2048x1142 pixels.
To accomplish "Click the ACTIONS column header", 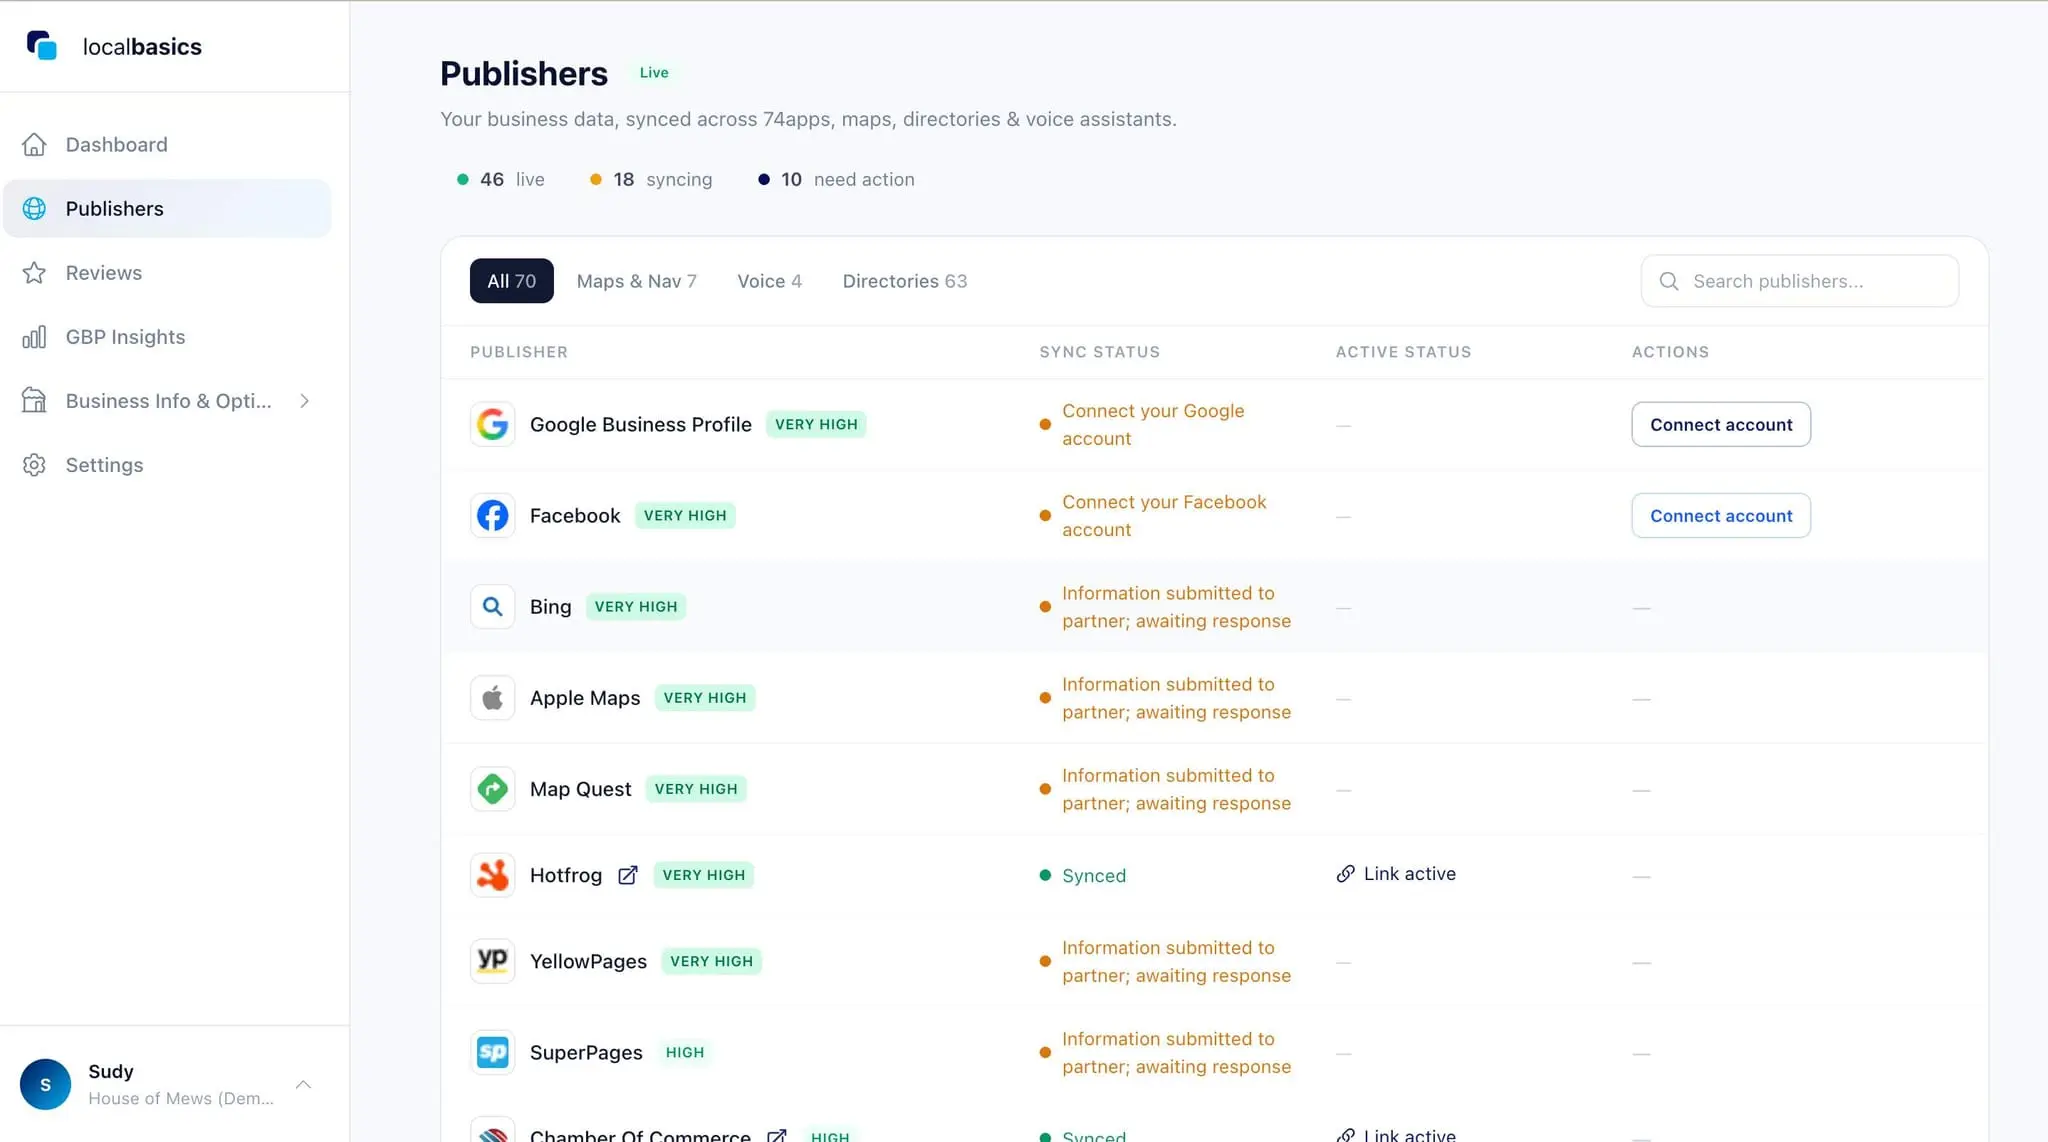I will click(1670, 352).
